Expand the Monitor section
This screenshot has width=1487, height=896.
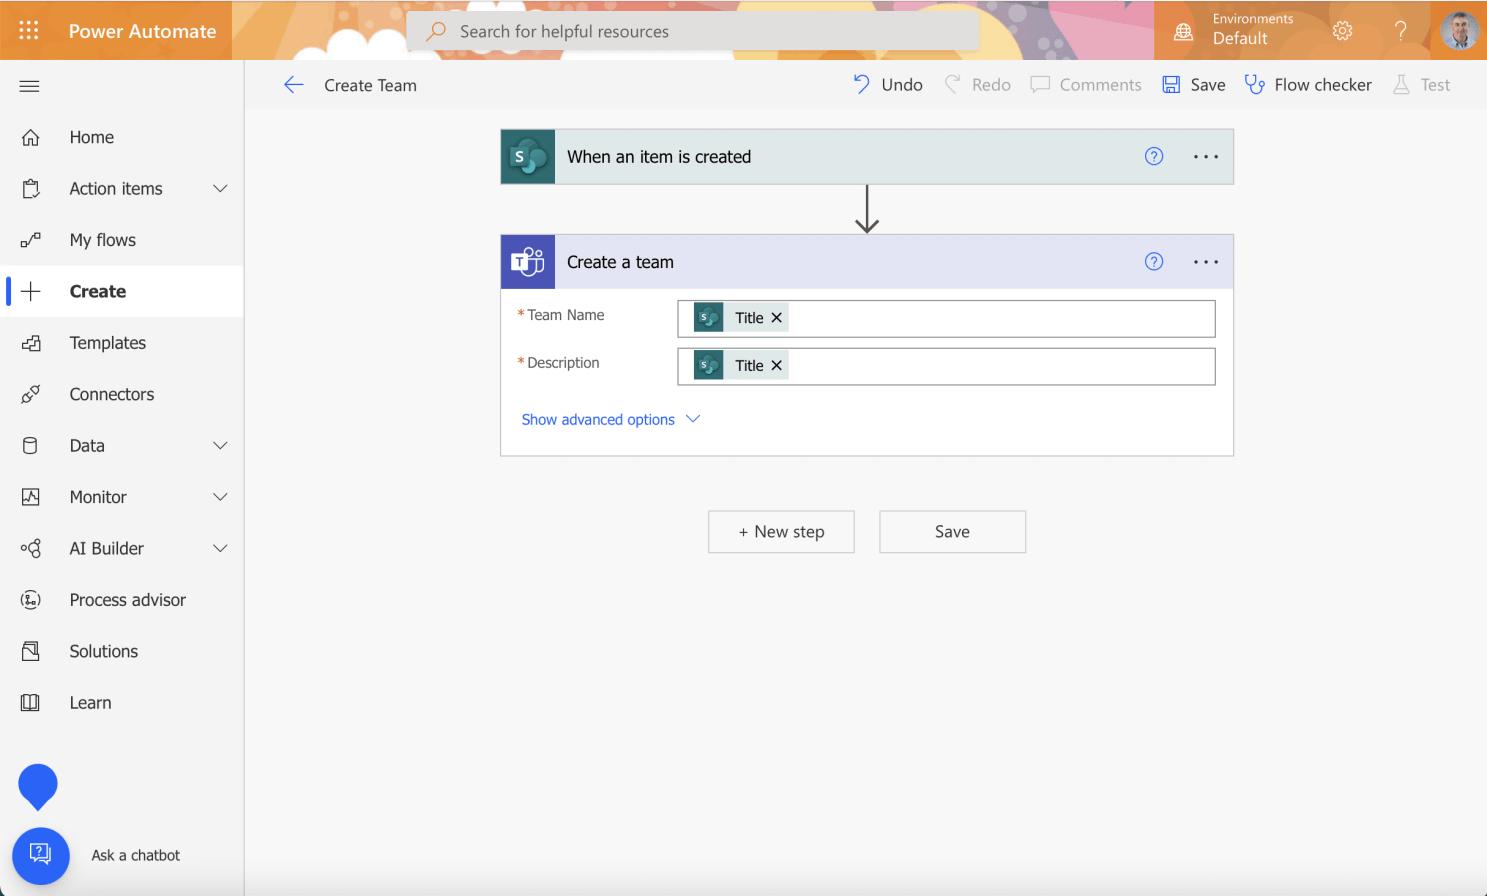tap(220, 497)
